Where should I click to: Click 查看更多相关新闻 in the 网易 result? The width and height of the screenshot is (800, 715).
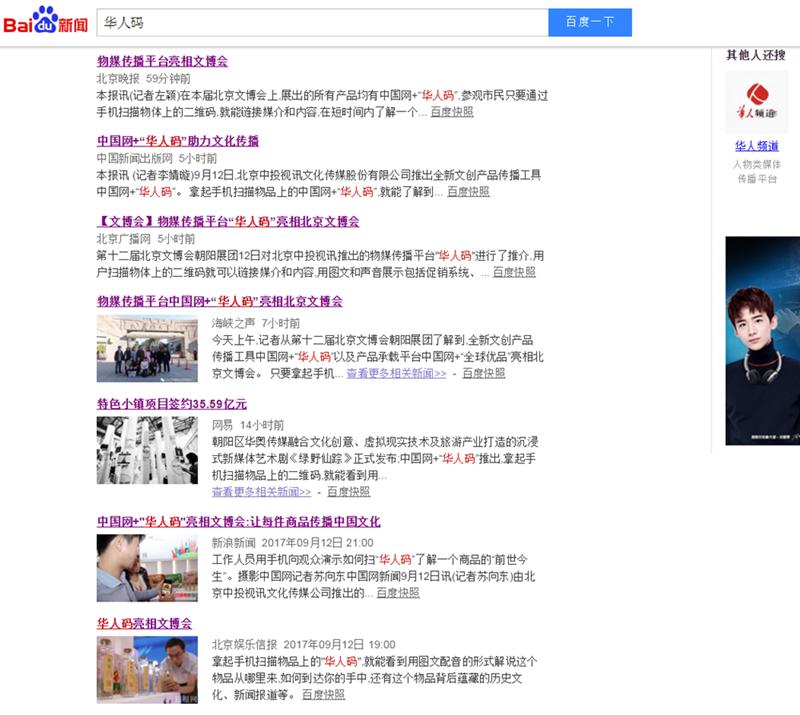[261, 491]
